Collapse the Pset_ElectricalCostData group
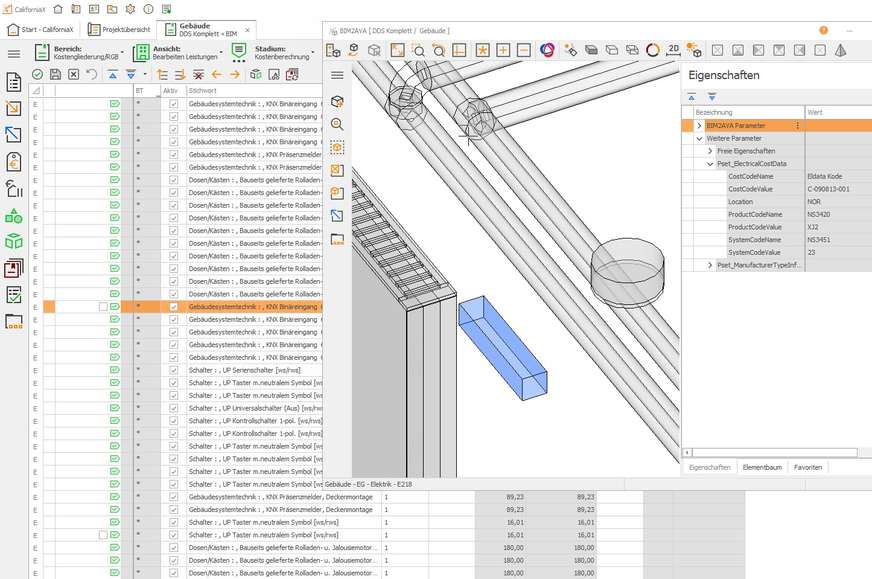The image size is (872, 579). tap(710, 163)
